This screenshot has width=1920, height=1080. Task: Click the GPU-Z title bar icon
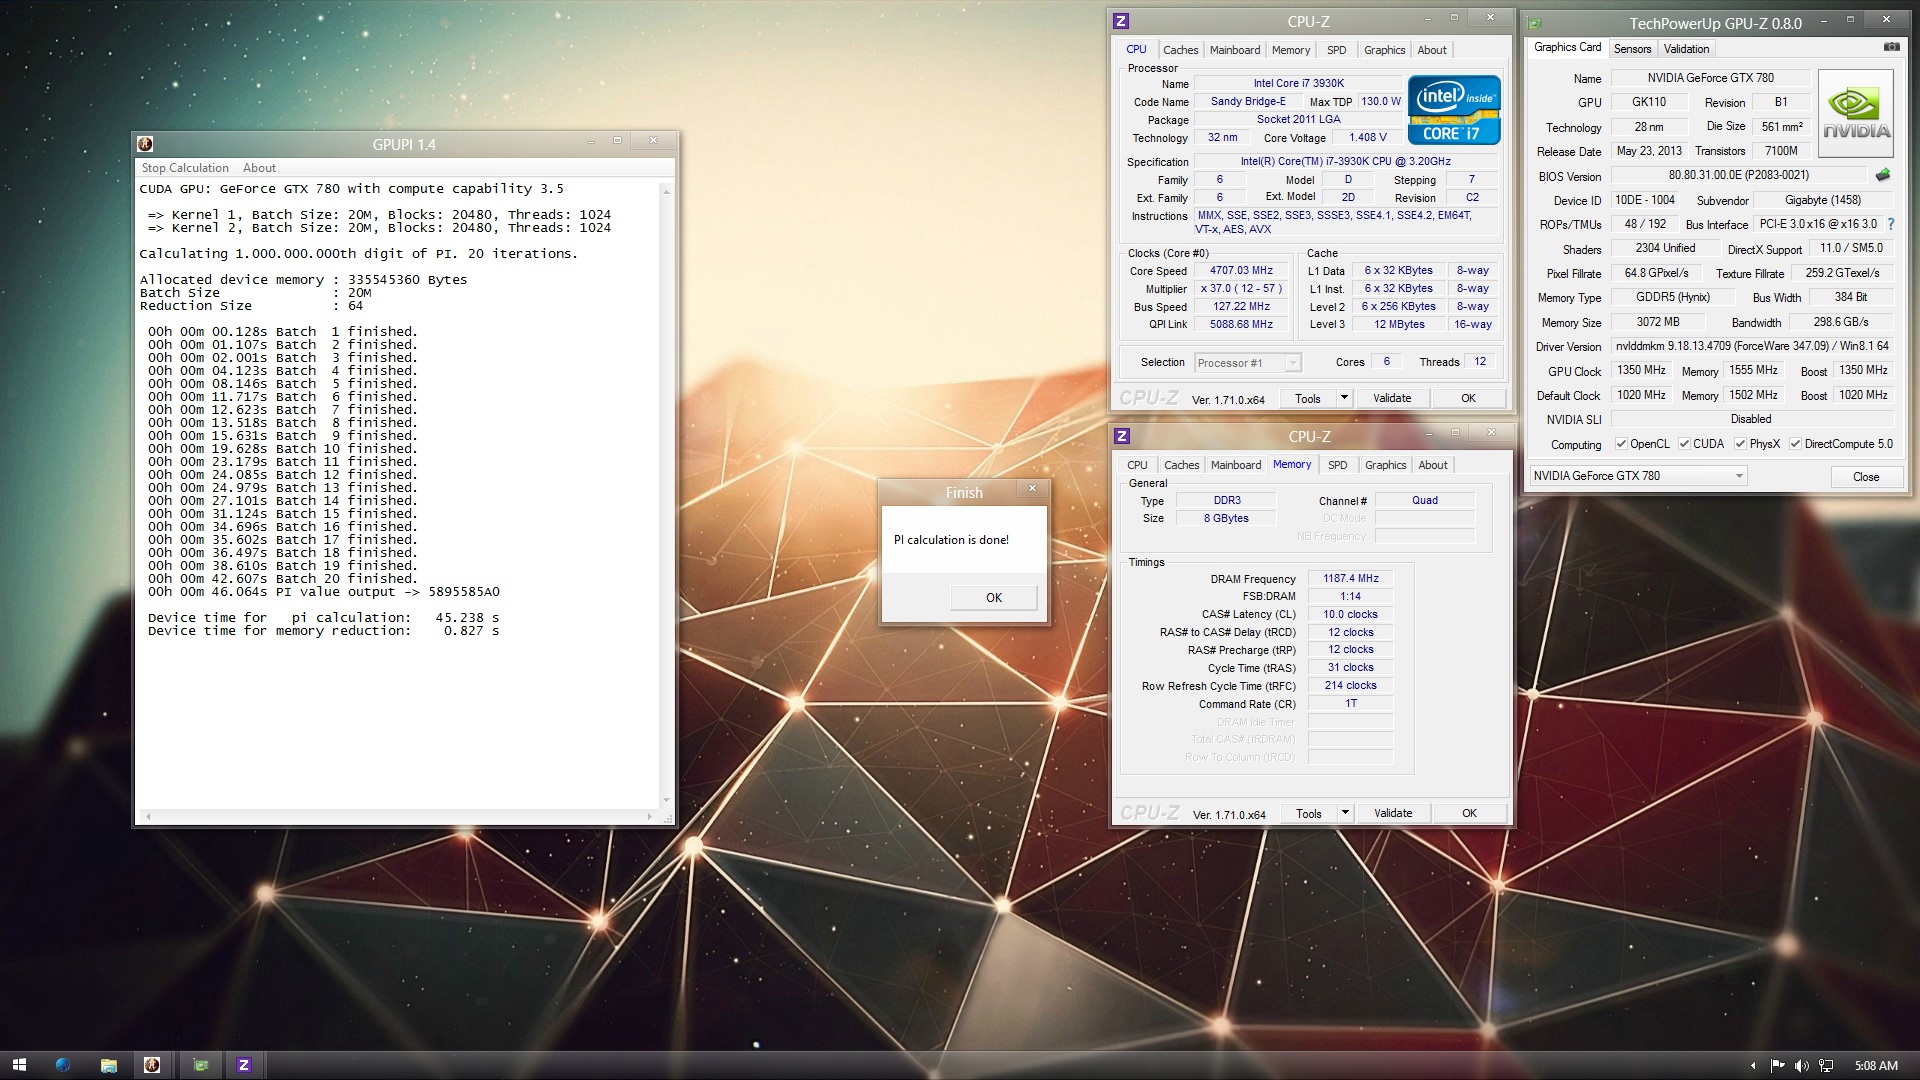coord(1535,23)
